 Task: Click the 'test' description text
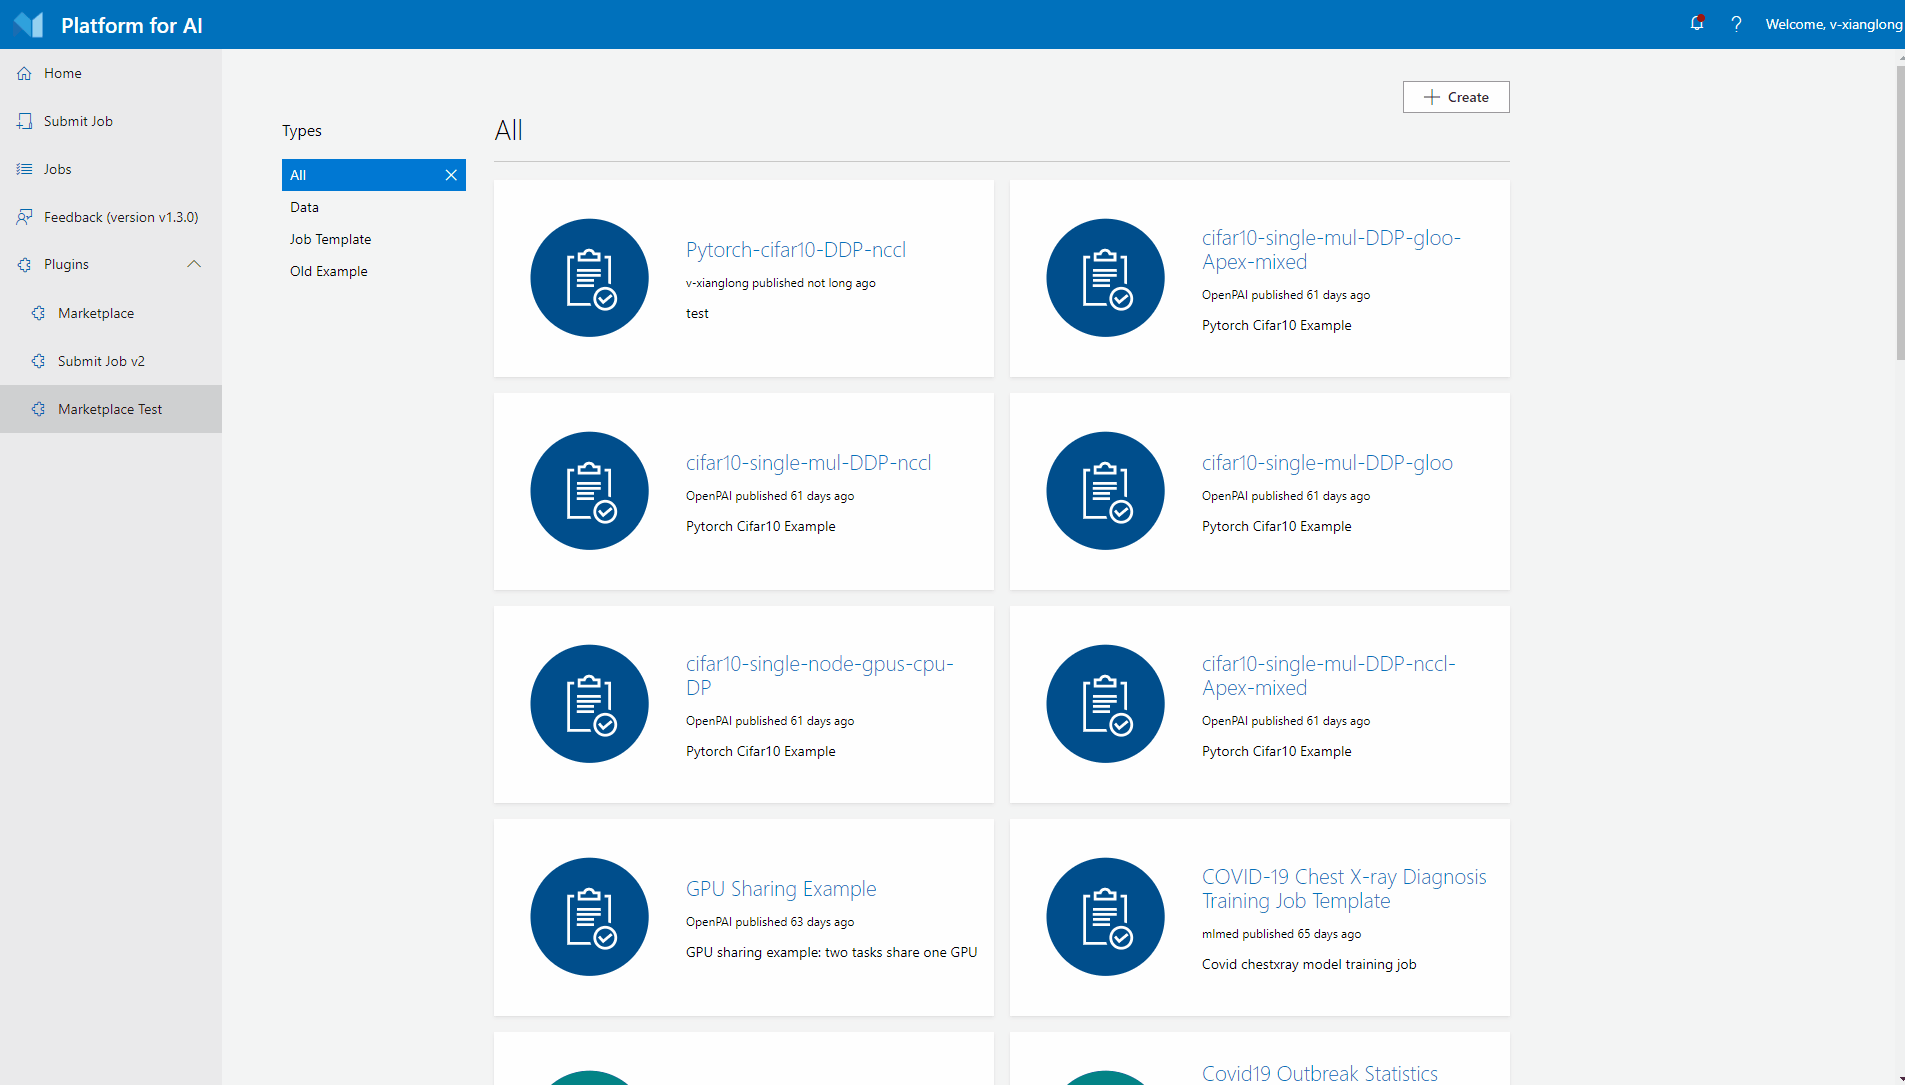[697, 313]
